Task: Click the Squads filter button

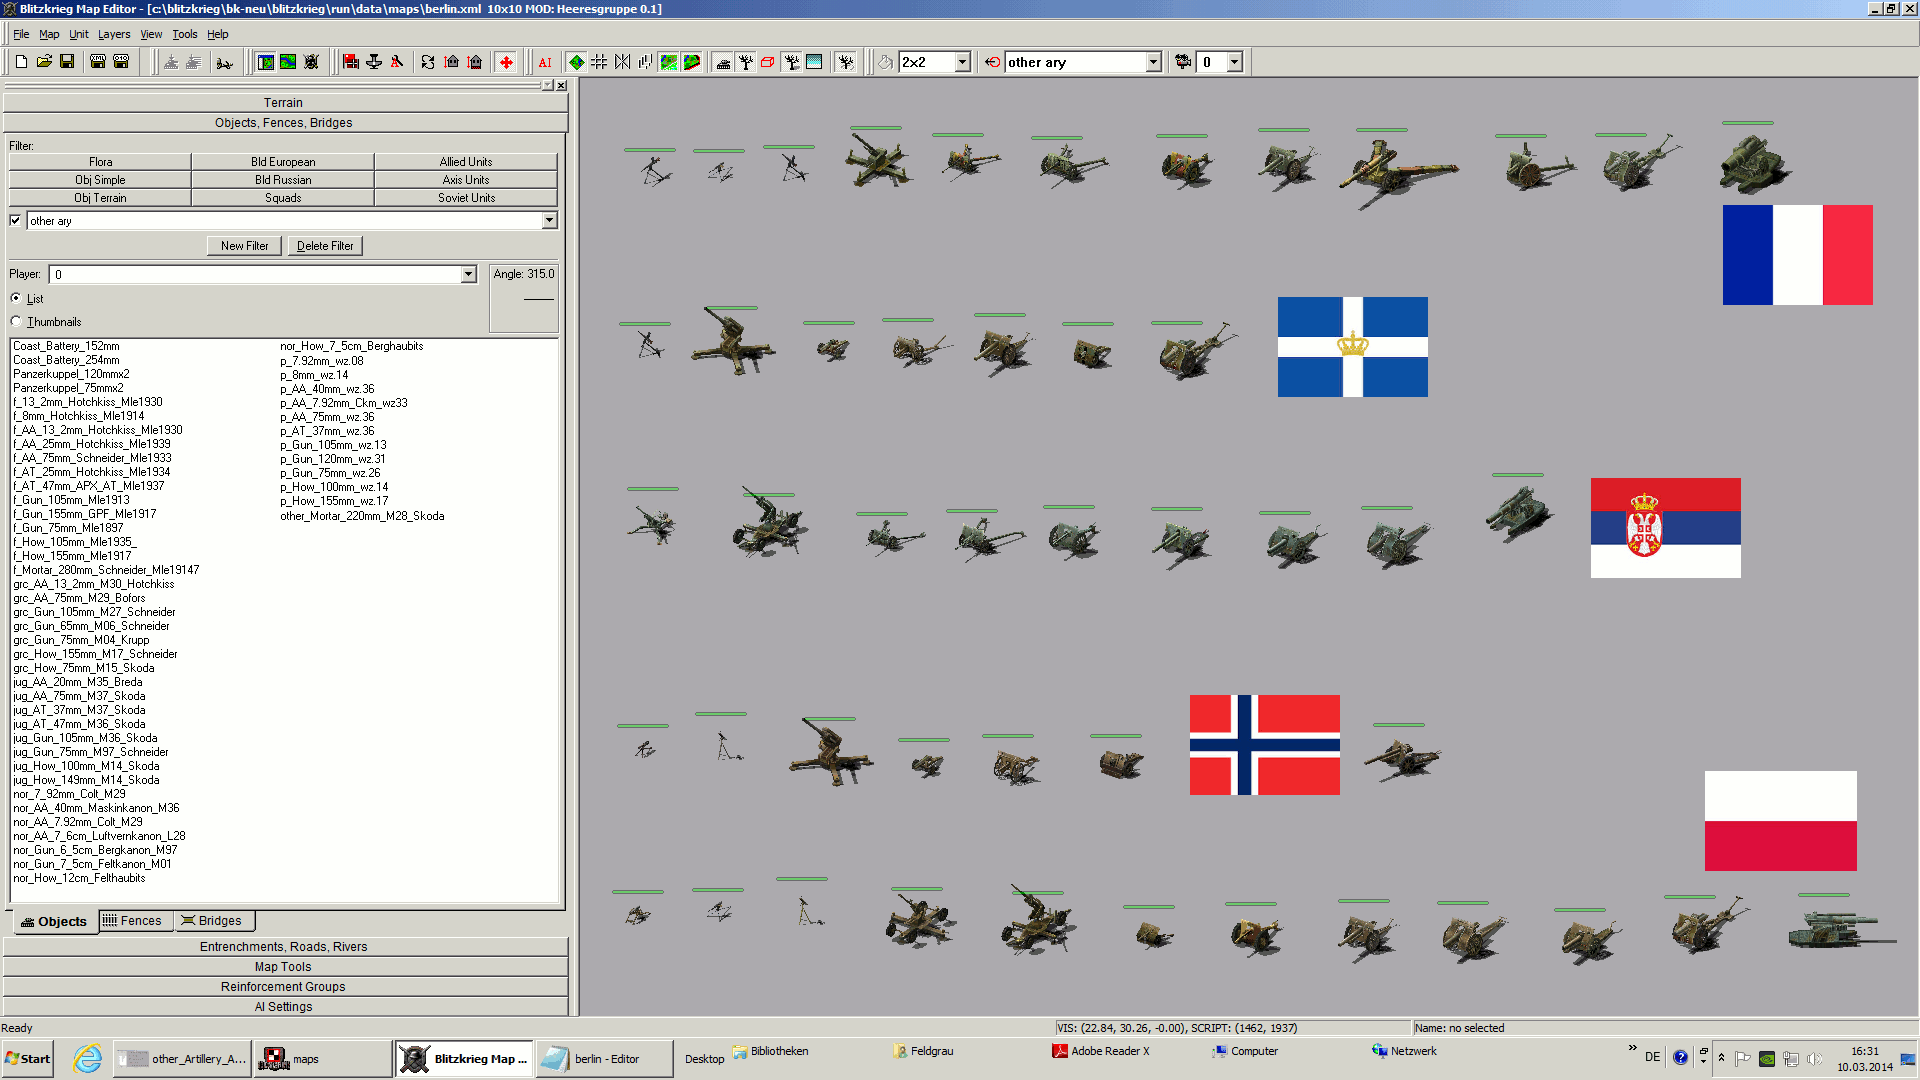Action: click(283, 198)
